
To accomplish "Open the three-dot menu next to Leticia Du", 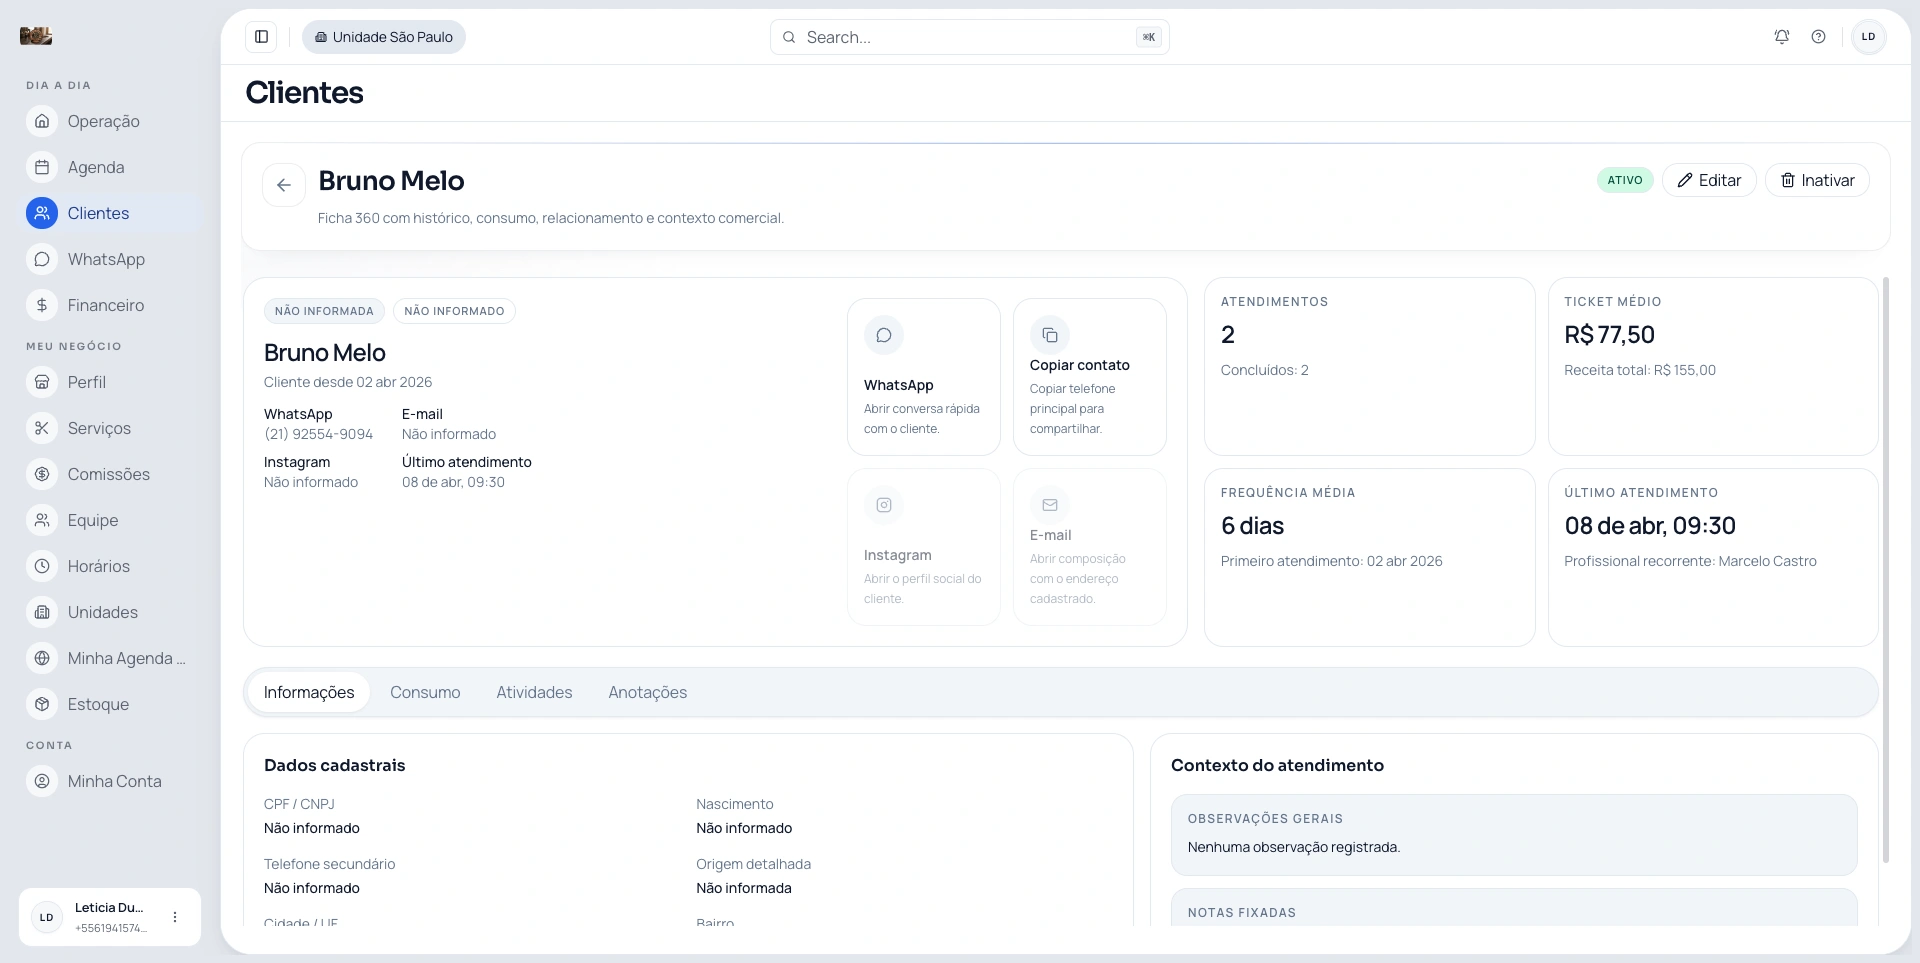I will pos(176,917).
